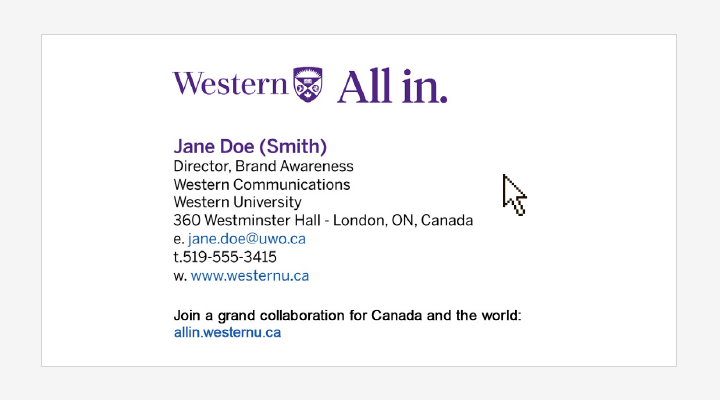Click the "w." website label

[x=180, y=275]
